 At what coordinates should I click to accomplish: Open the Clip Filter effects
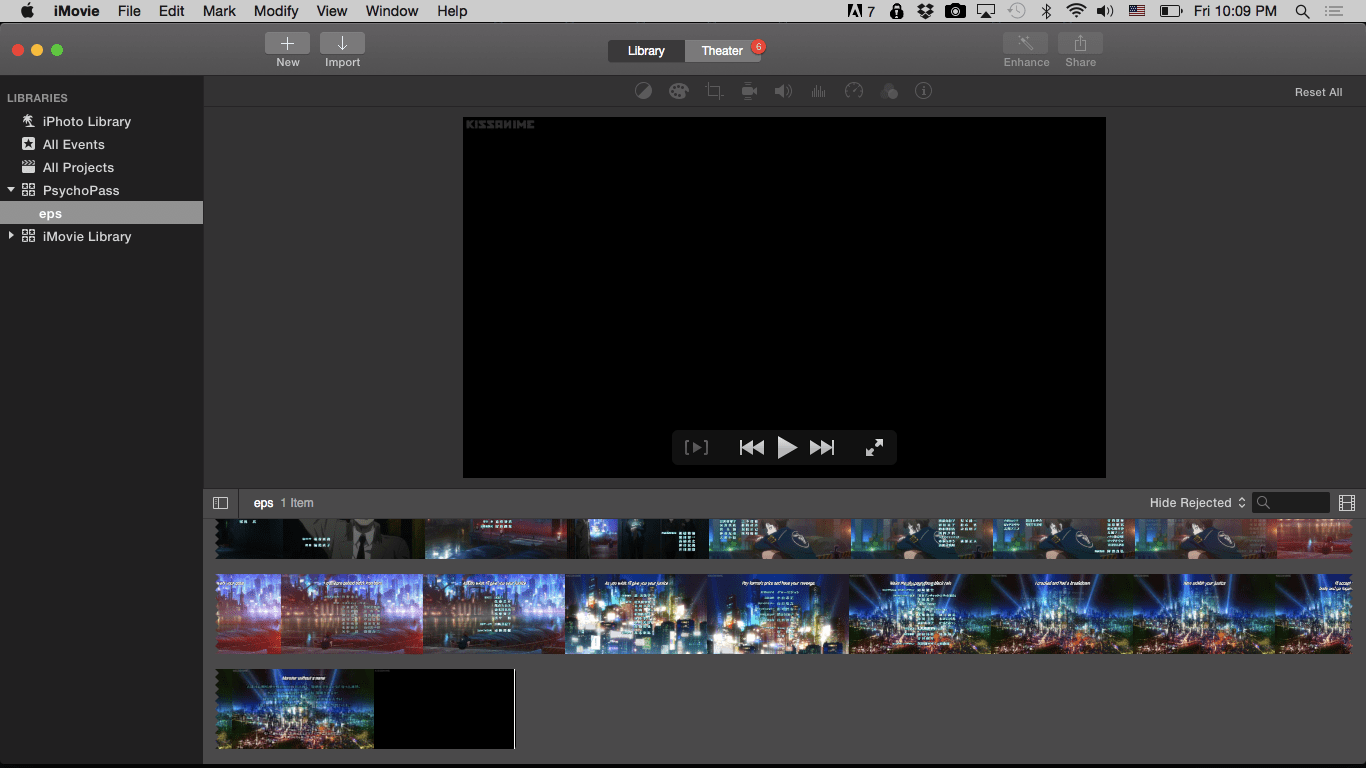pos(889,91)
